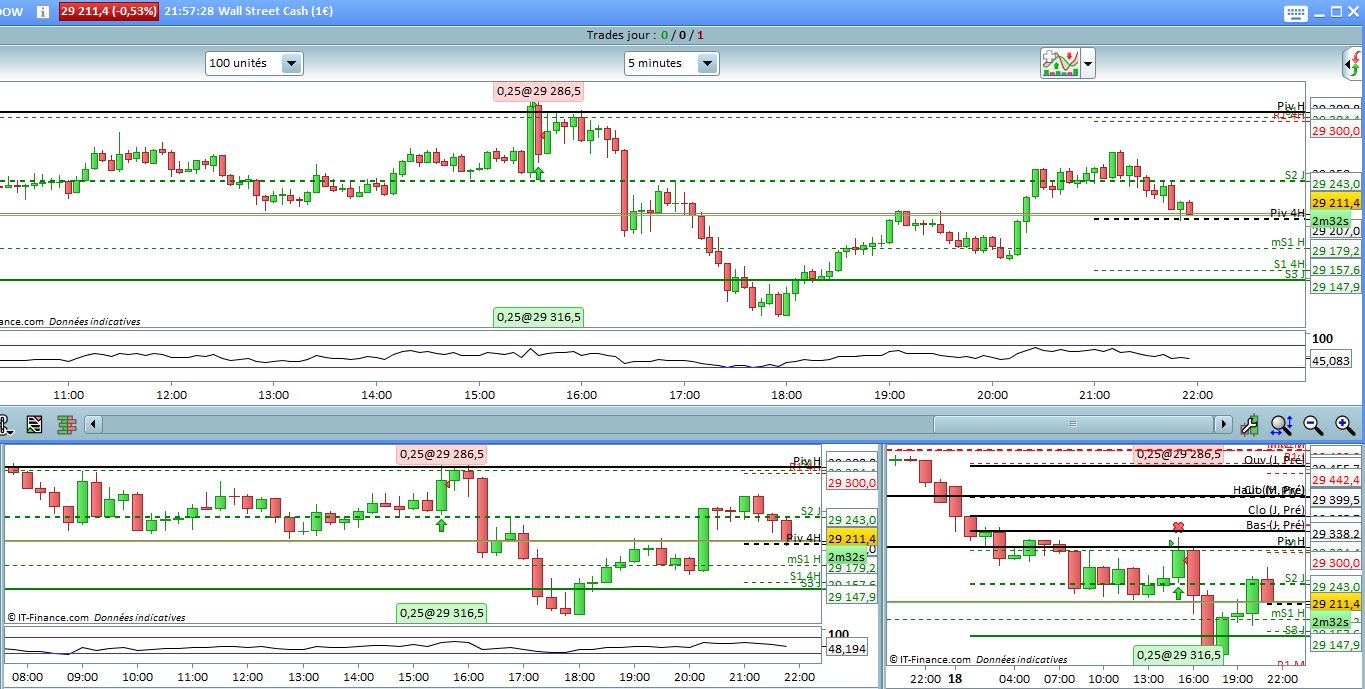Click the Trades jour counter text
Image resolution: width=1365 pixels, height=689 pixels.
(x=646, y=35)
